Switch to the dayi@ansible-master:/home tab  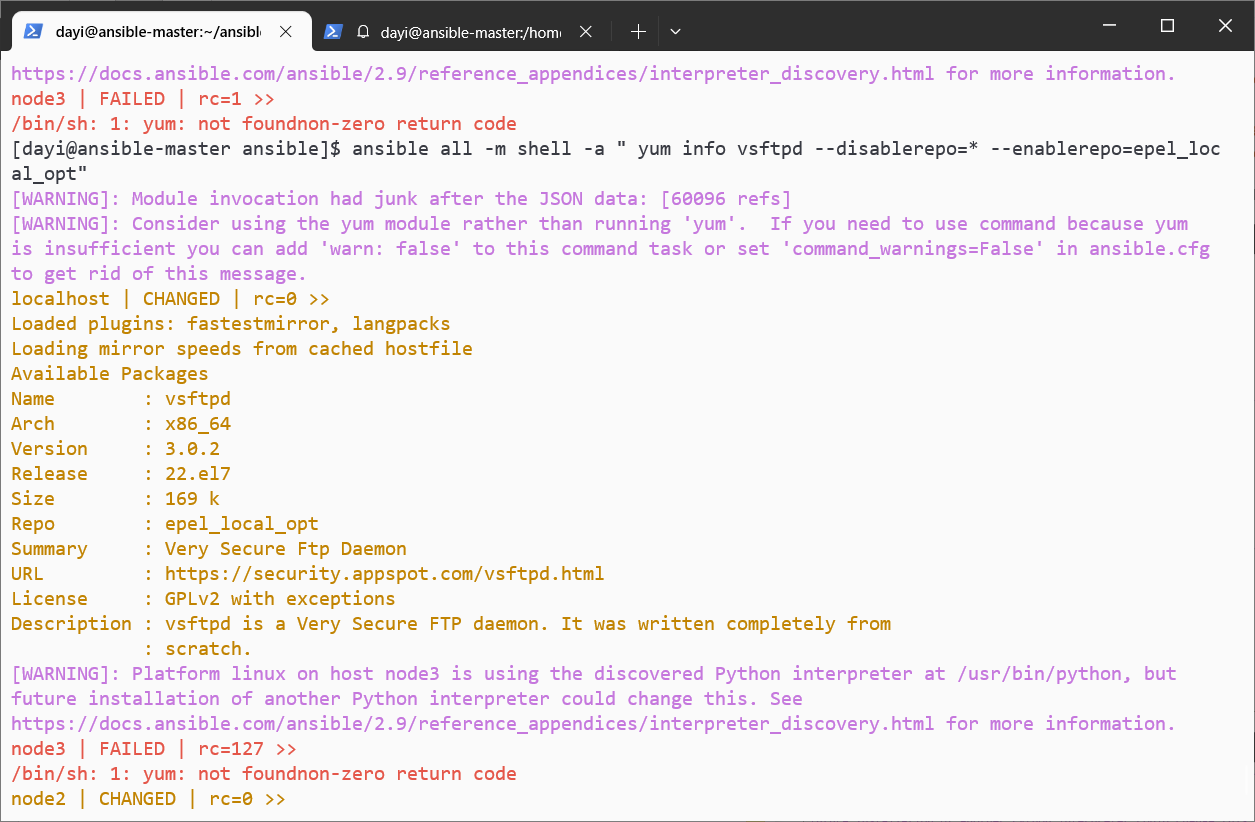460,32
